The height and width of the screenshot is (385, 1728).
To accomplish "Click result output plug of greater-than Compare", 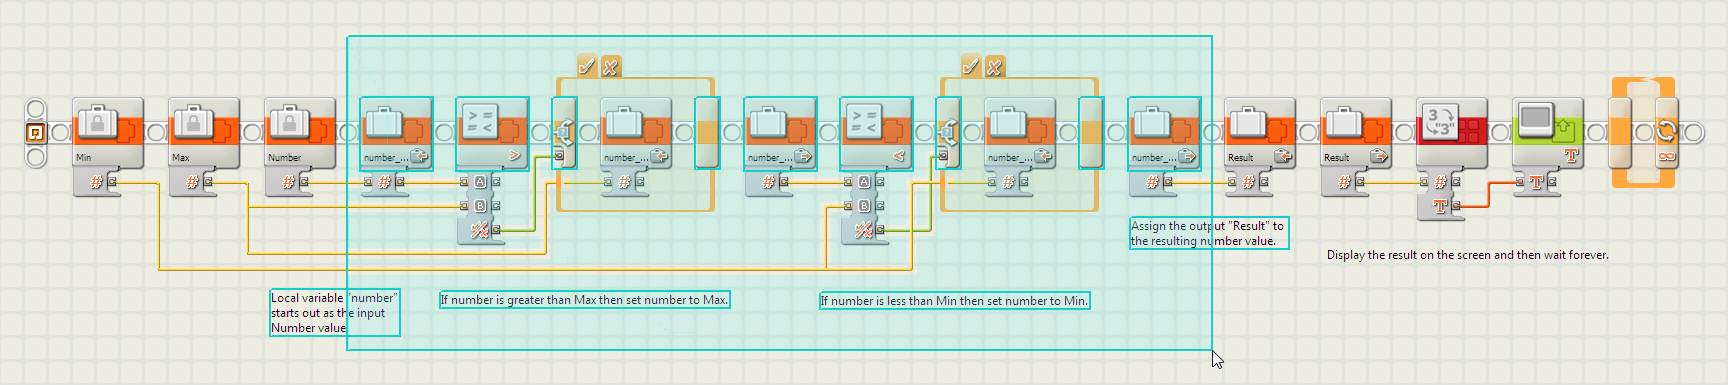I will click(x=496, y=230).
